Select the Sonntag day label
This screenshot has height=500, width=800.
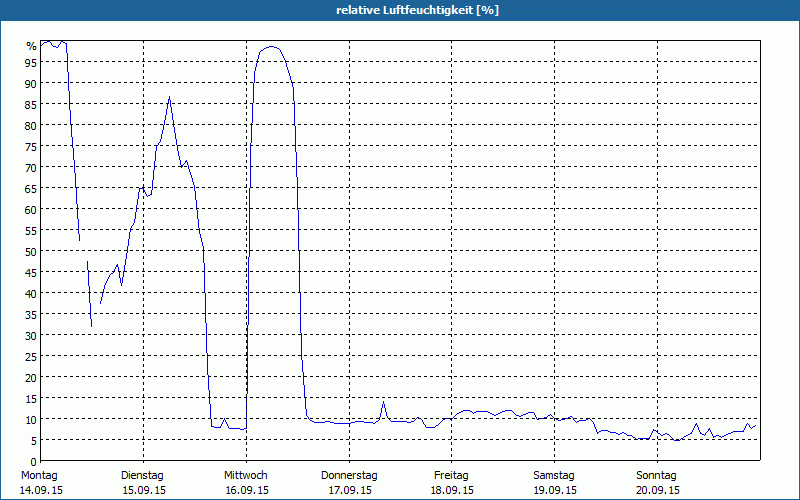point(656,476)
